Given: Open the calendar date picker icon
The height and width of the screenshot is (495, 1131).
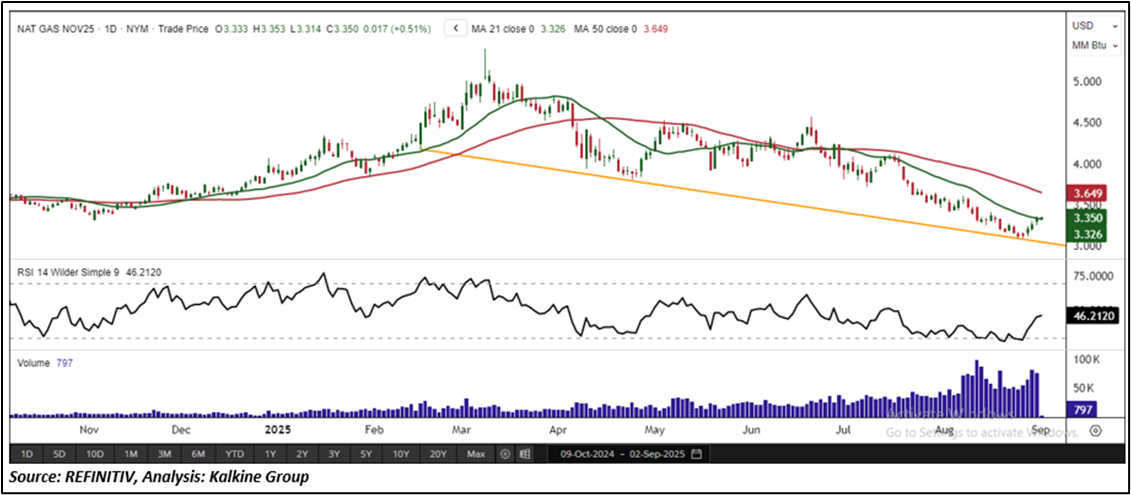Looking at the screenshot, I should 696,455.
